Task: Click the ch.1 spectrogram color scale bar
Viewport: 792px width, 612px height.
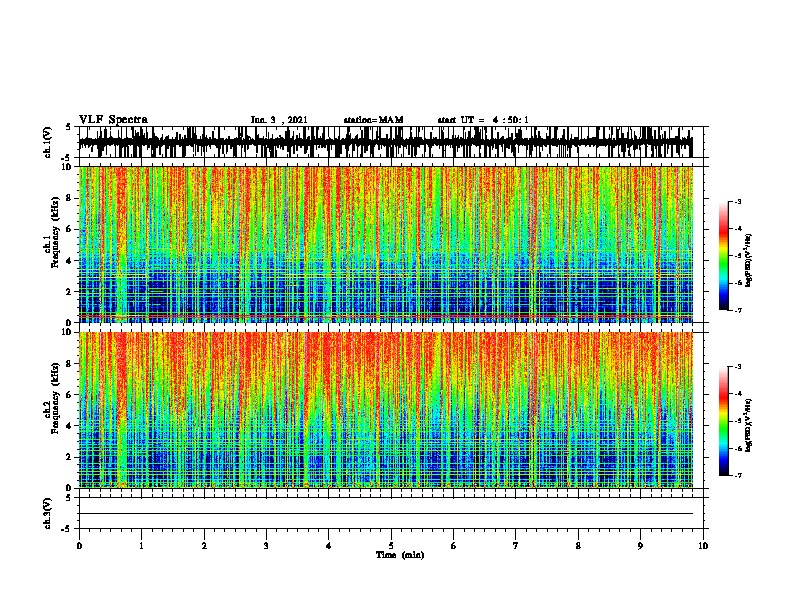Action: (723, 256)
